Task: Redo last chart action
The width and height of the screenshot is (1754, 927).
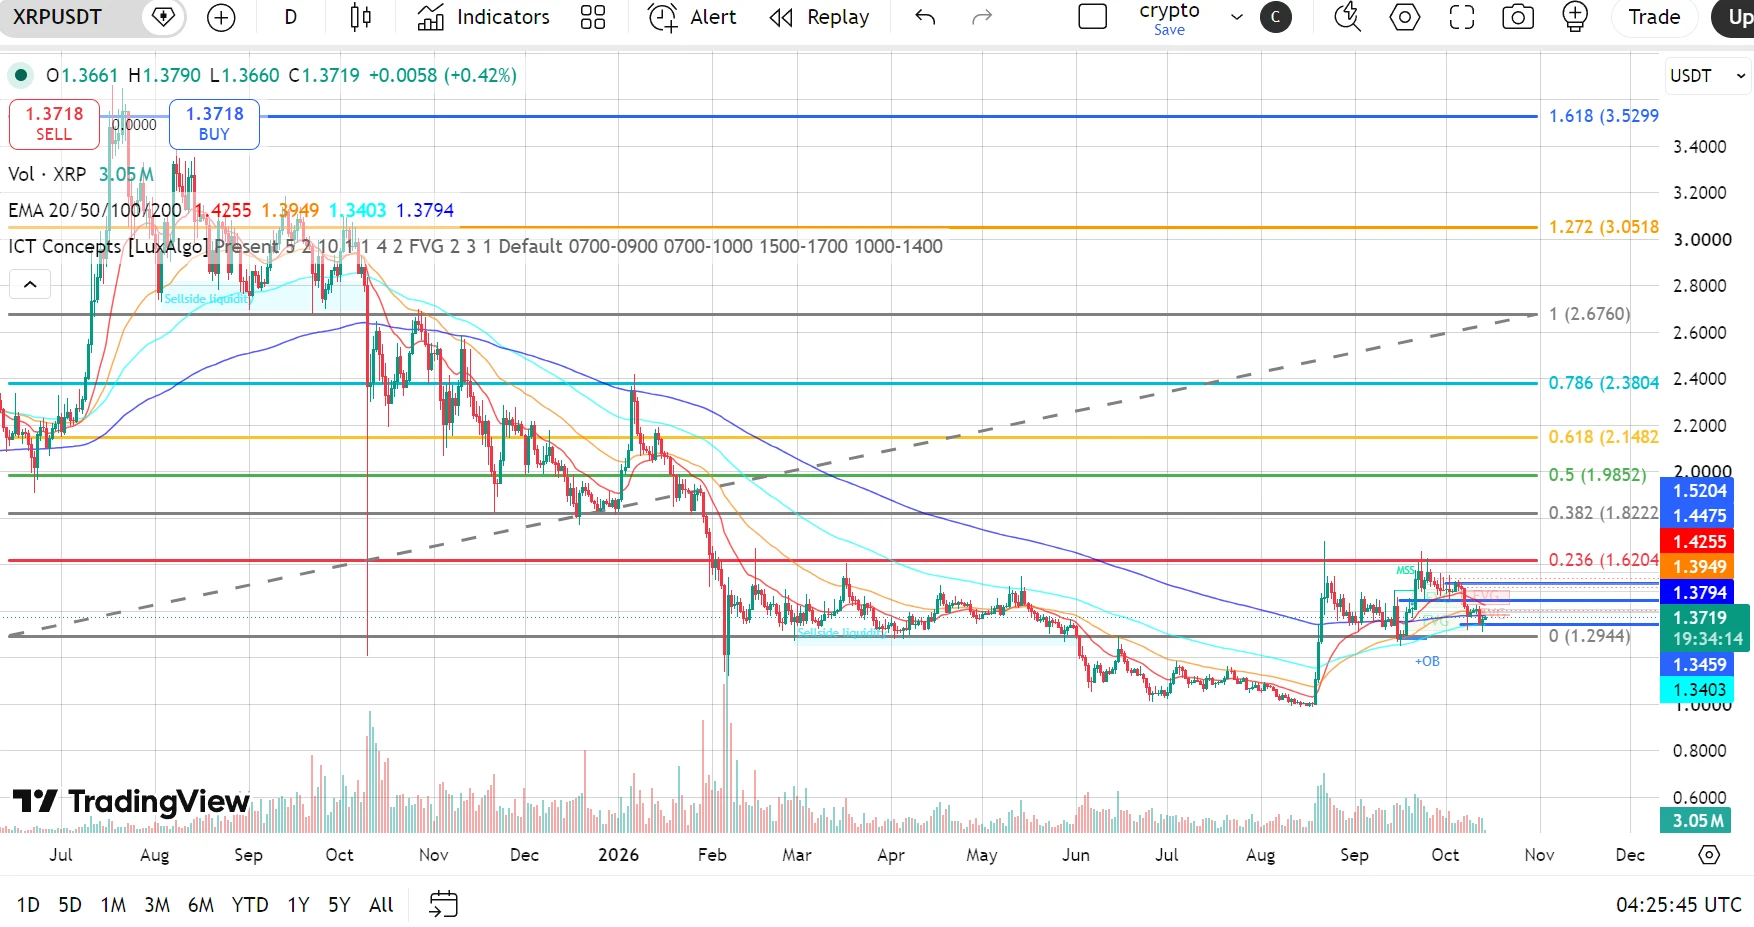Action: (x=982, y=17)
